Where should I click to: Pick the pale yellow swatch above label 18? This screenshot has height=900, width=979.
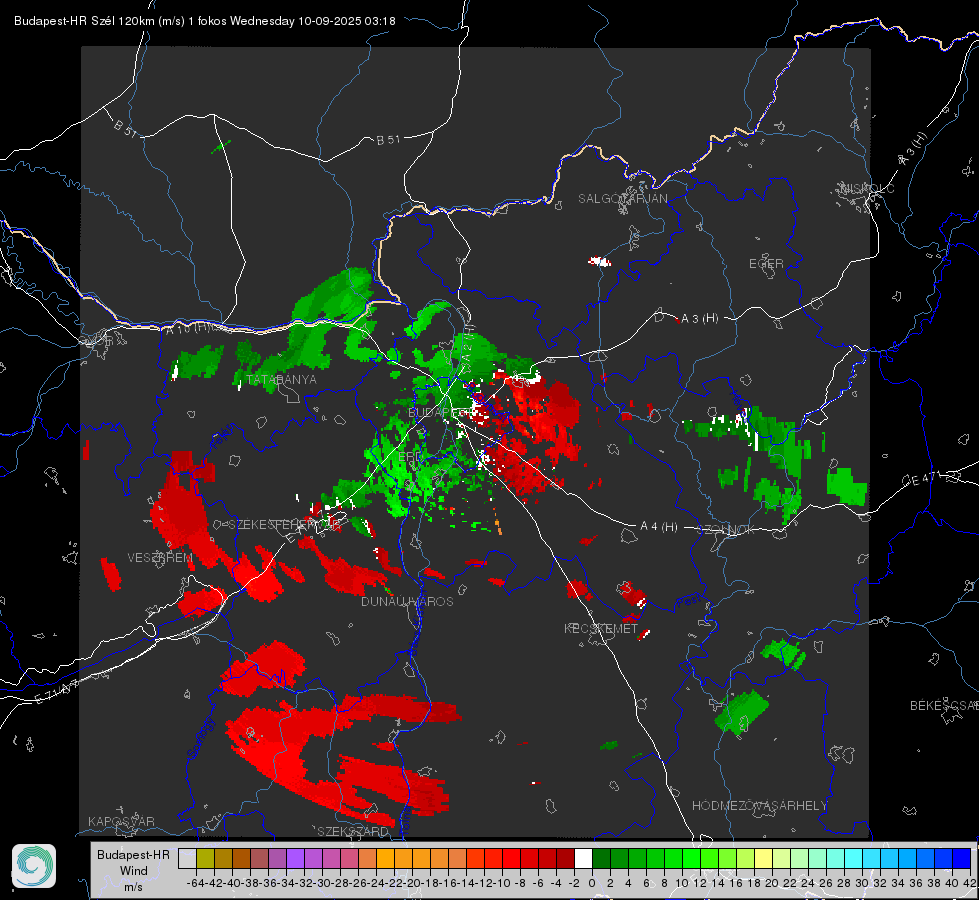pos(763,858)
